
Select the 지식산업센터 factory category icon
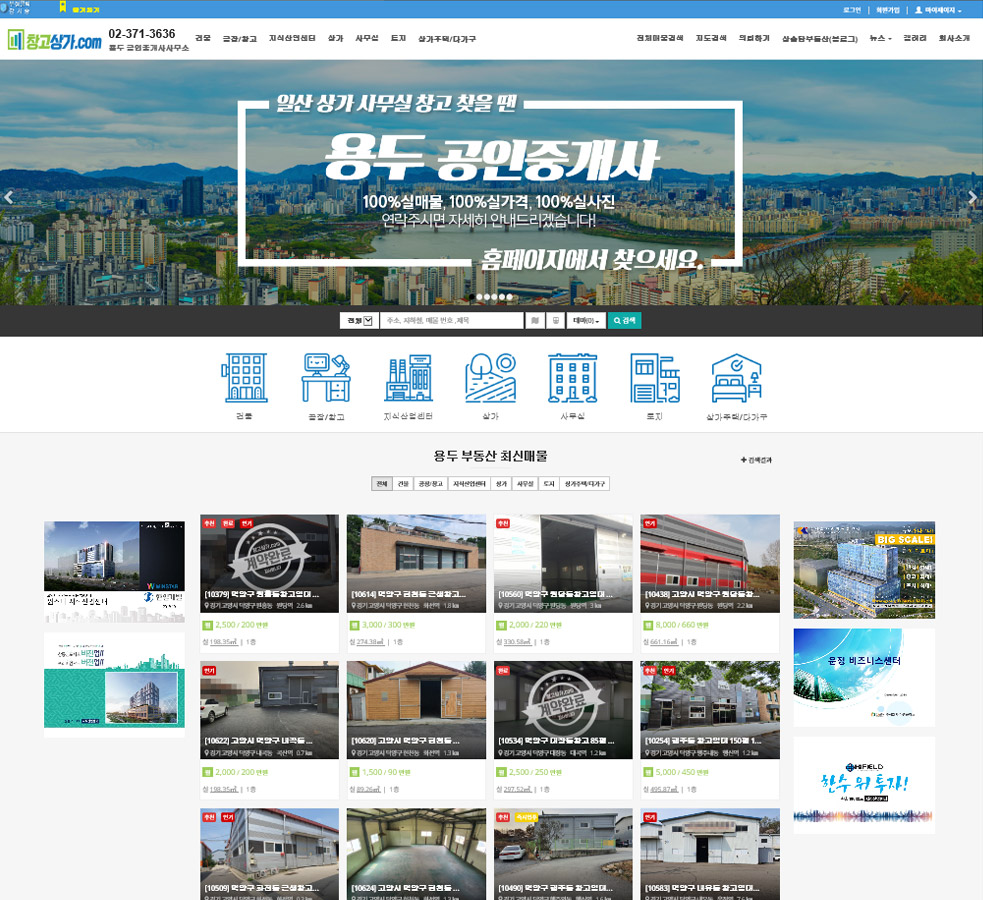click(x=408, y=378)
